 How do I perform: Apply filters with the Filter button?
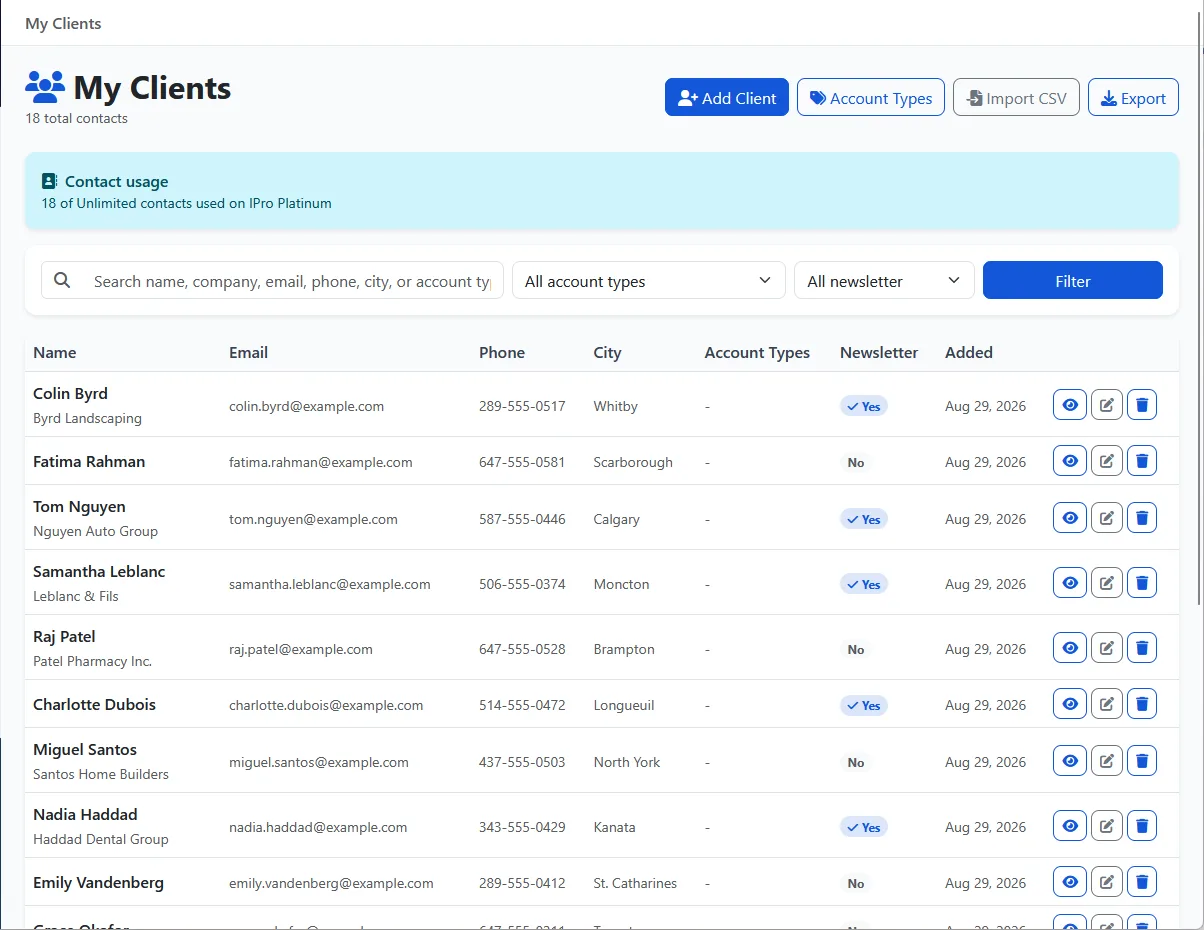1073,281
